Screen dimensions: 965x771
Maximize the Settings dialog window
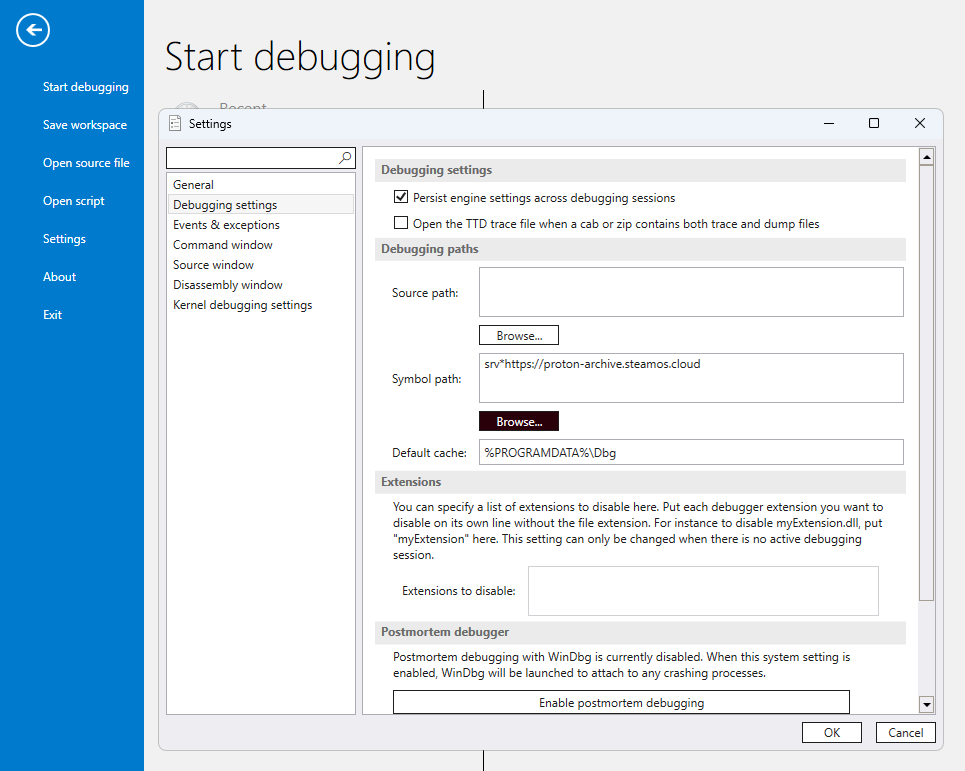[x=873, y=124]
